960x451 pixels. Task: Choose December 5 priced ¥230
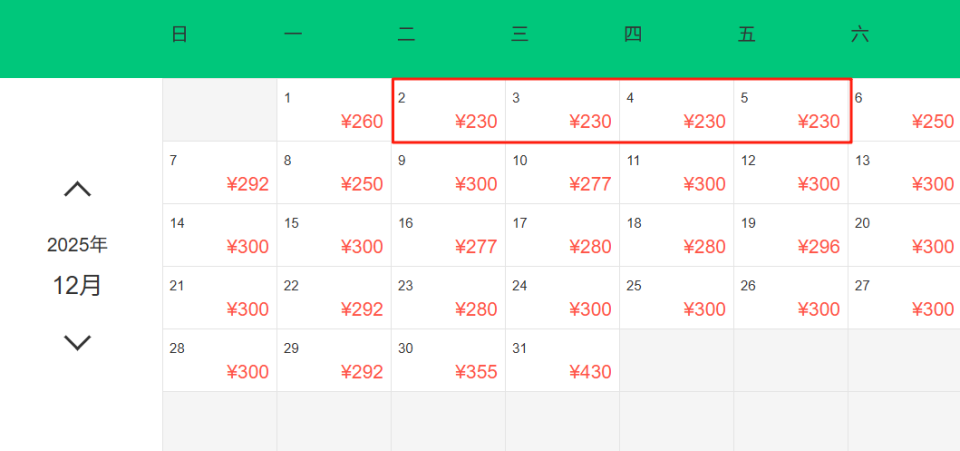(x=790, y=110)
